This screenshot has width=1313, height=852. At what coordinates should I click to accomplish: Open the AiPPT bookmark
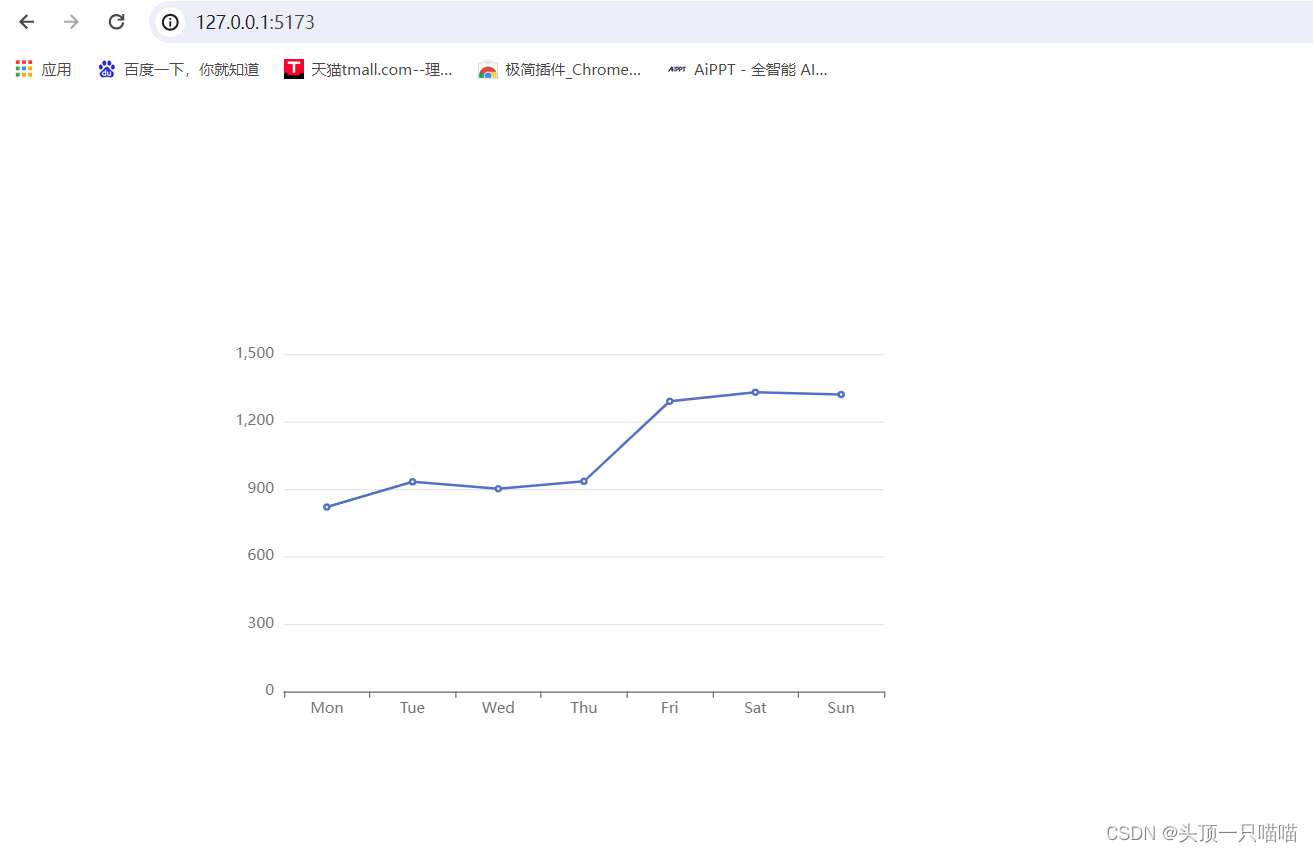pyautogui.click(x=747, y=69)
